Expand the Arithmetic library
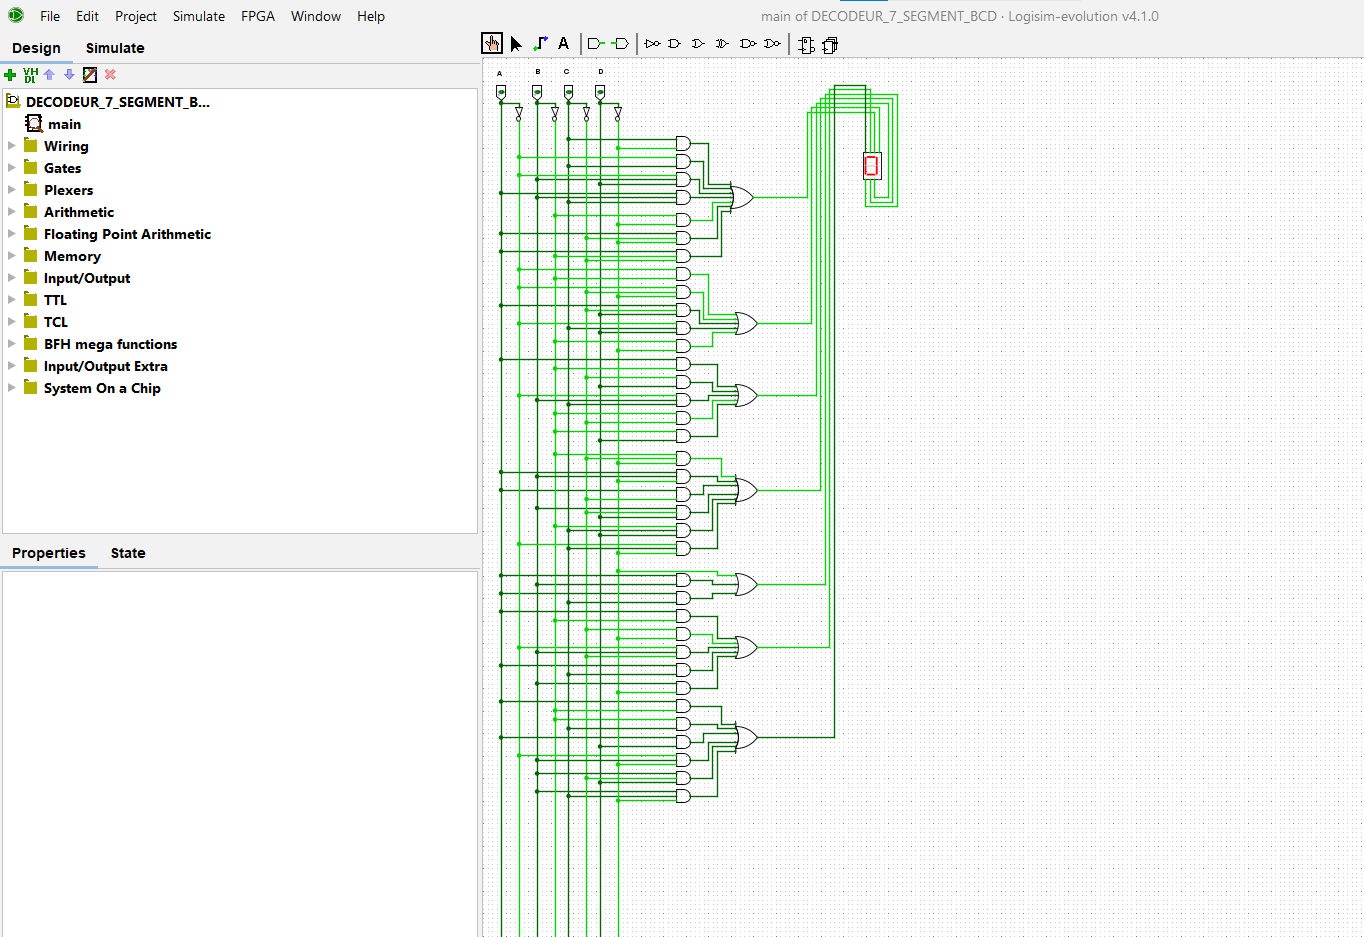 12,212
